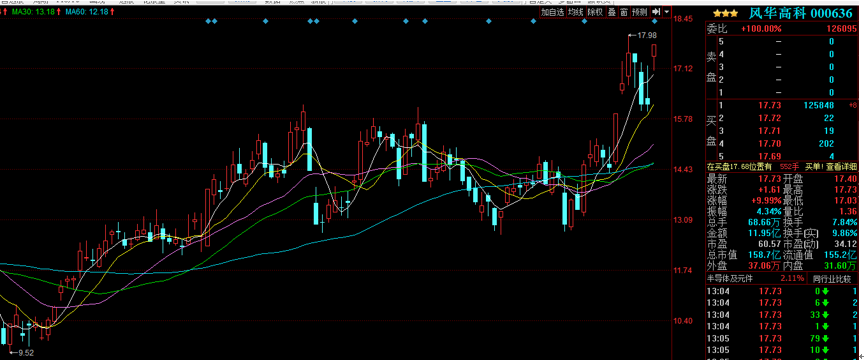Toggle 除权 ex-rights adjustment
864x360 pixels.
595,12
